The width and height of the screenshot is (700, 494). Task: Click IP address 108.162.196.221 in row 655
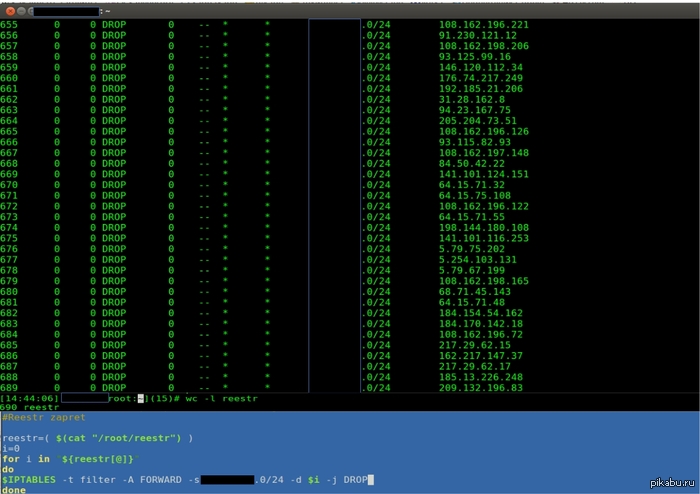[x=483, y=24]
